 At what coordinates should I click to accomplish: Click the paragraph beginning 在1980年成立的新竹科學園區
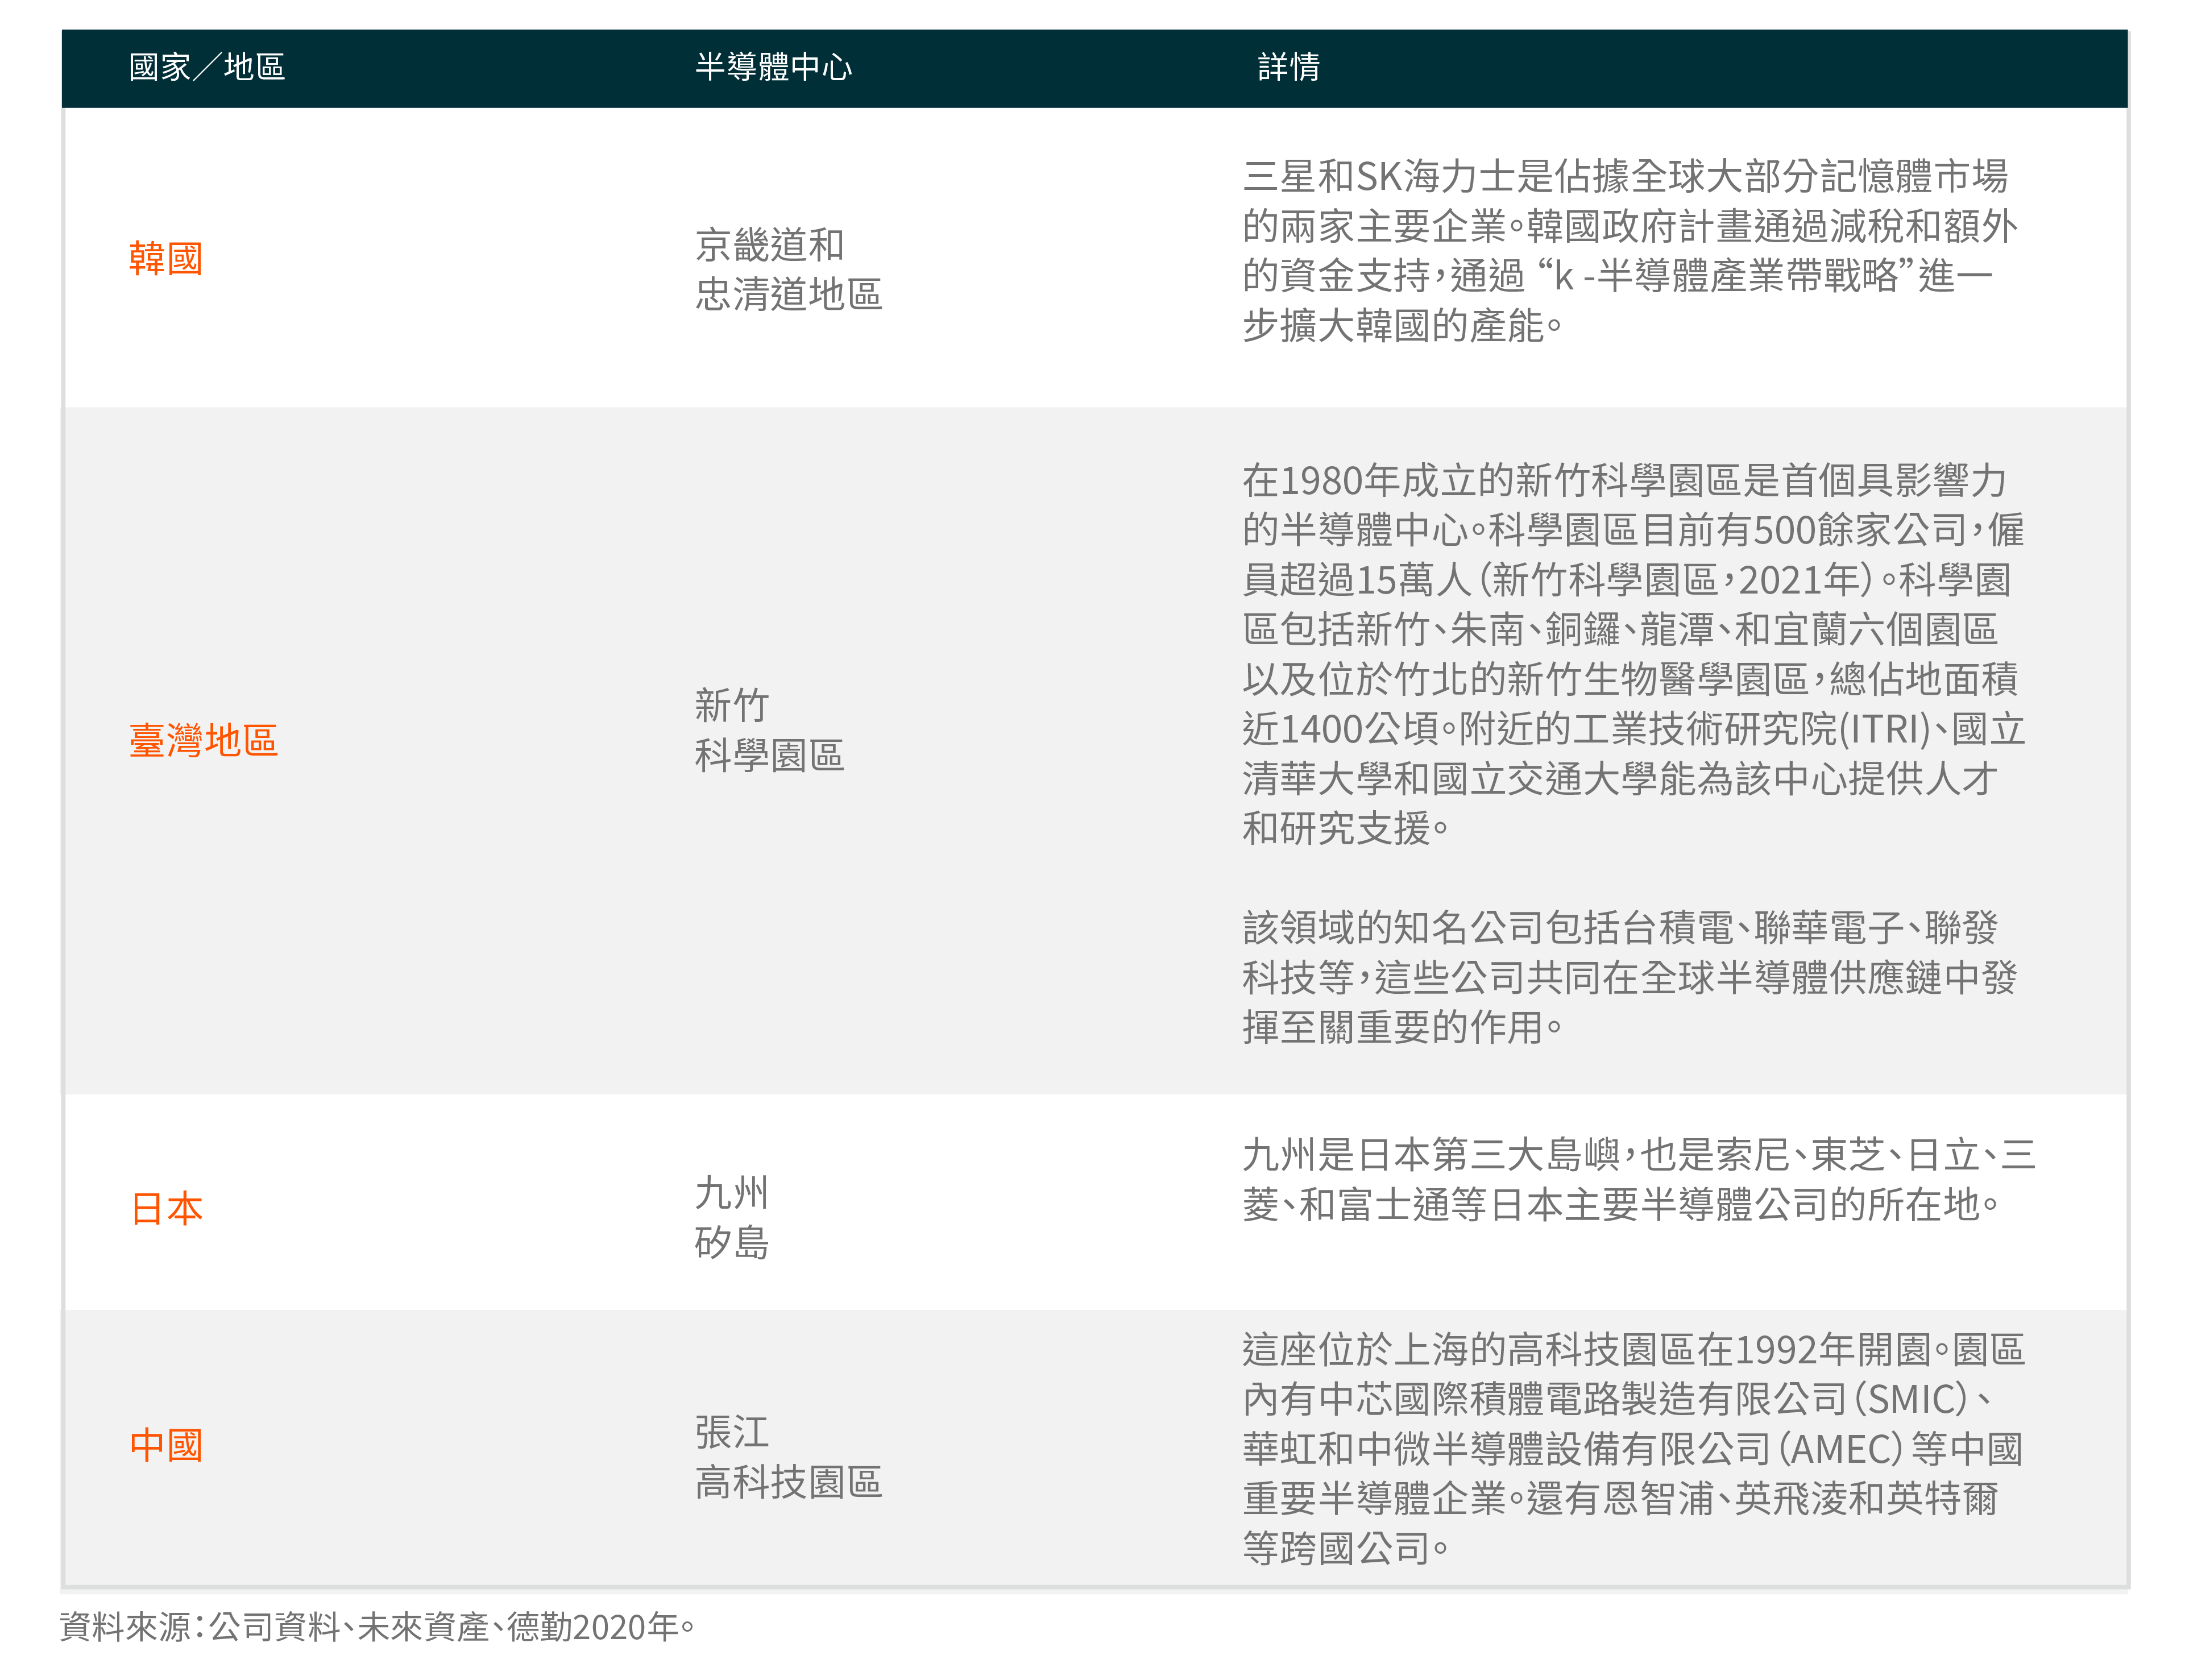point(1634,654)
